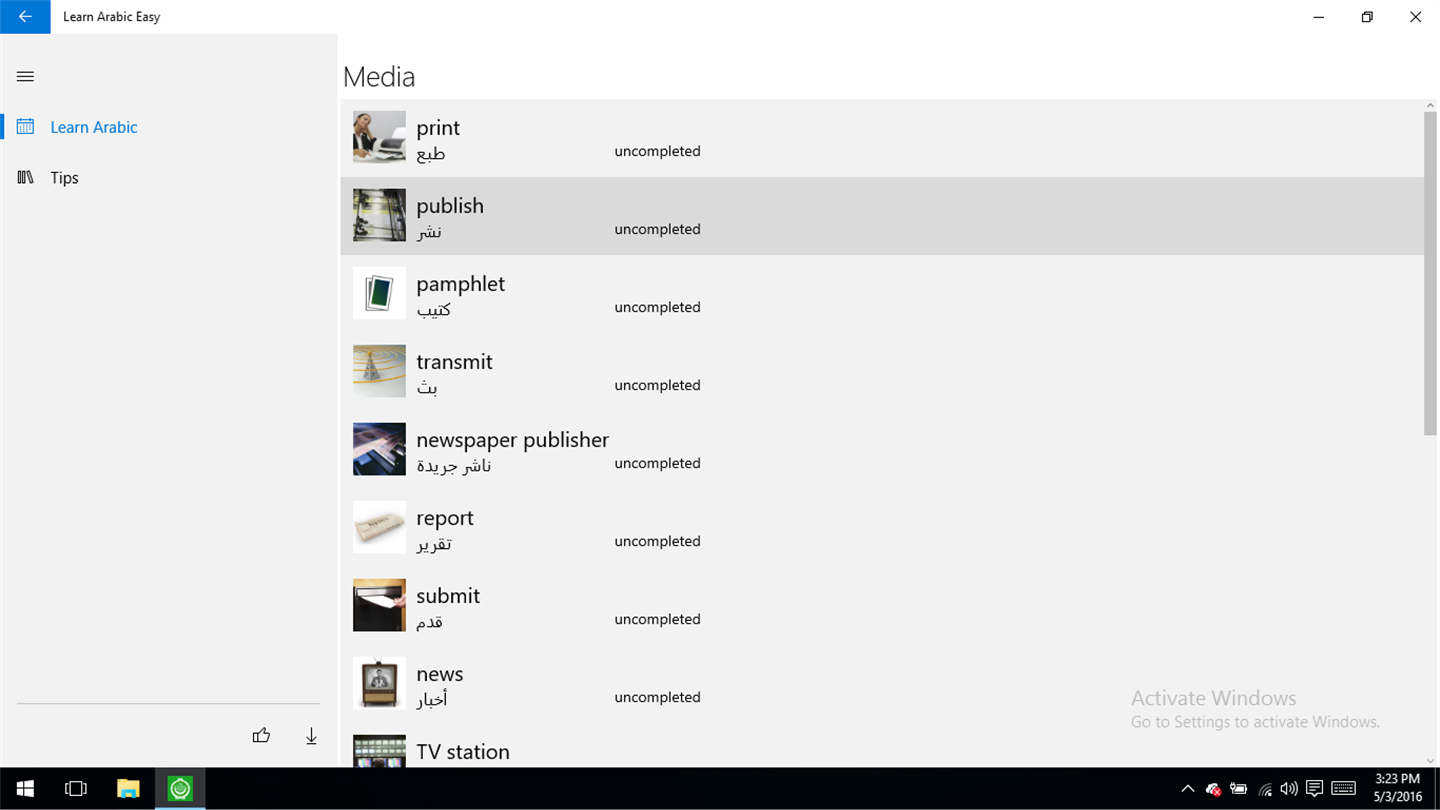Open the Tips section

(64, 178)
